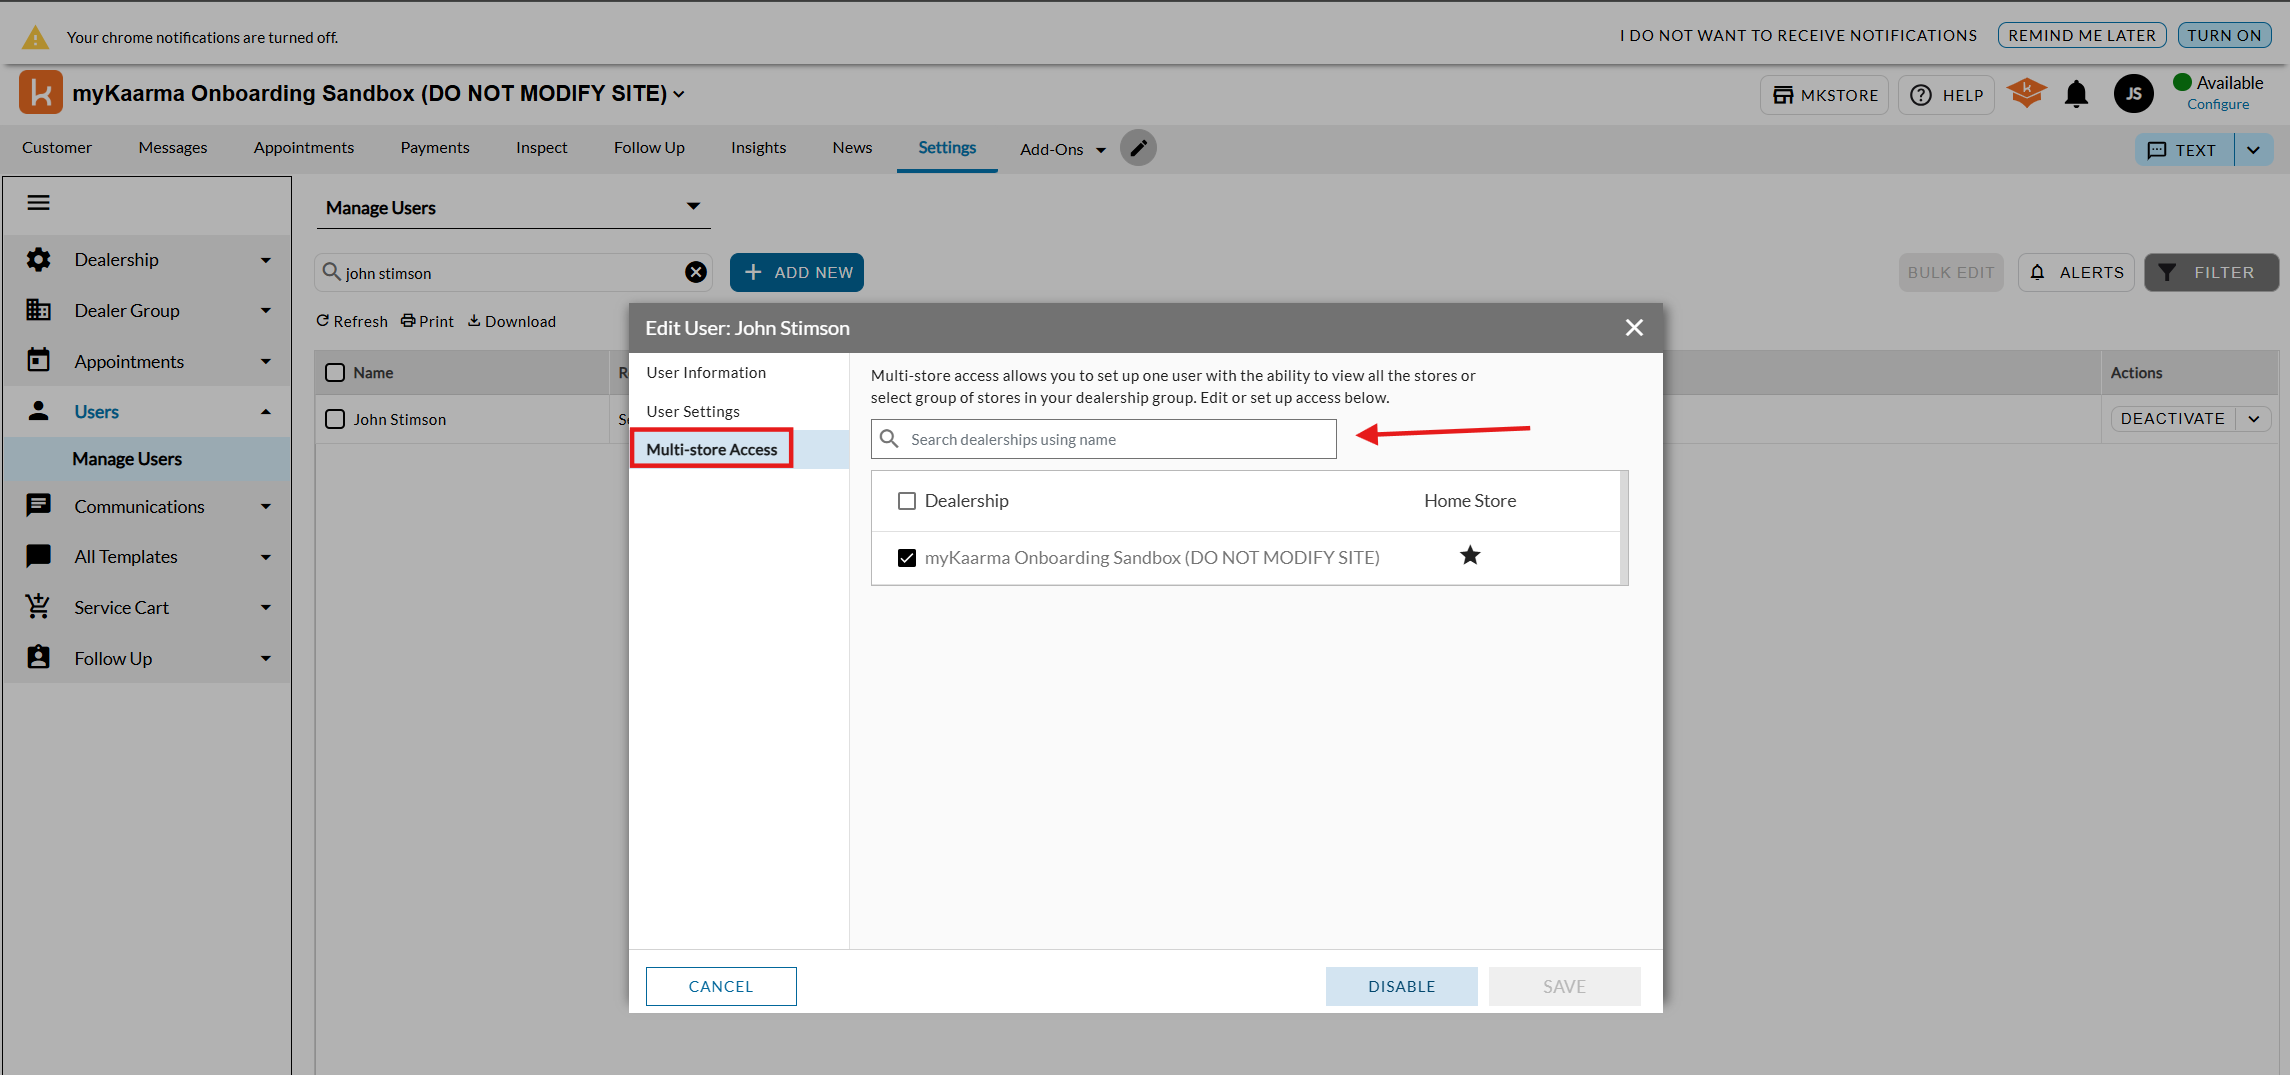2290x1075 pixels.
Task: Click the search dealerships name field
Action: [x=1104, y=439]
